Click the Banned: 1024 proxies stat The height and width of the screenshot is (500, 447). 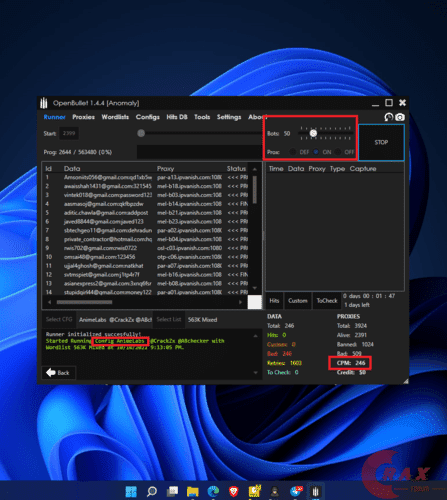[355, 344]
